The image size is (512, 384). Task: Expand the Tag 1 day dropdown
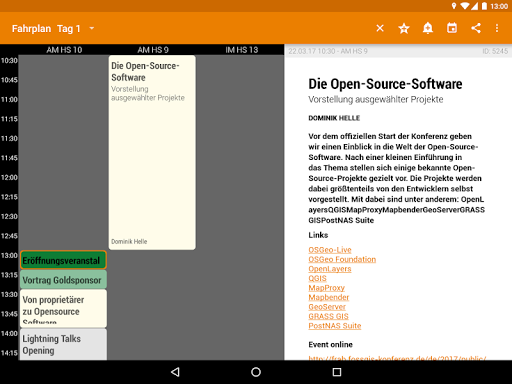pyautogui.click(x=76, y=29)
